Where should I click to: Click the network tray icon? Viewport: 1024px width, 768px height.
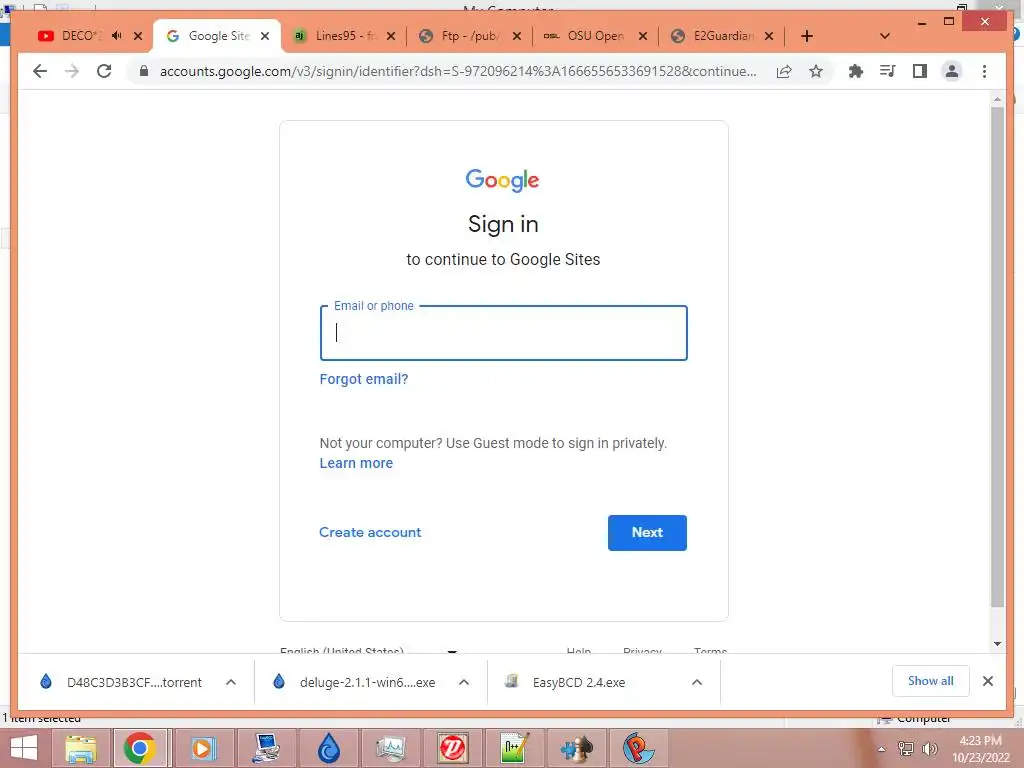tap(906, 748)
